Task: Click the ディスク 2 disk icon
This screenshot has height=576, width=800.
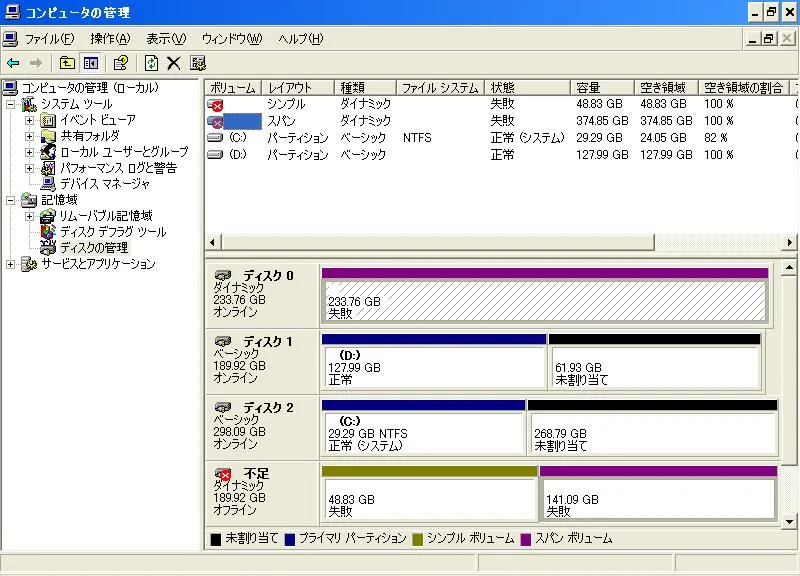Action: tap(223, 408)
